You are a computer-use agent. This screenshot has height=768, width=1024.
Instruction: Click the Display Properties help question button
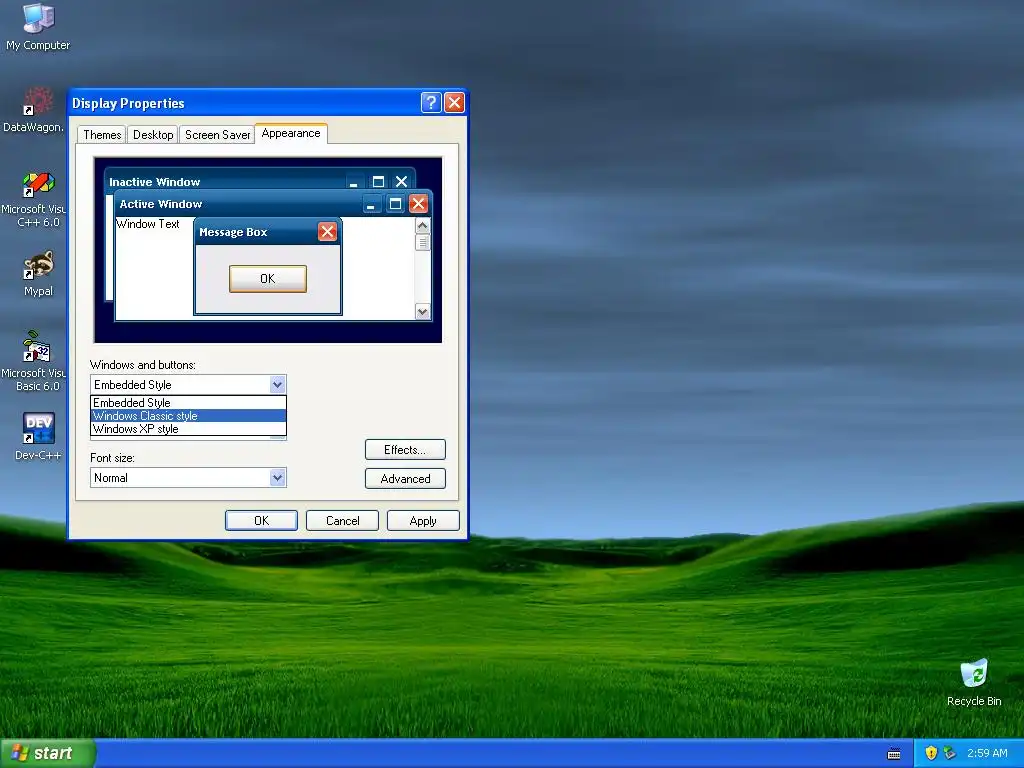pyautogui.click(x=431, y=103)
